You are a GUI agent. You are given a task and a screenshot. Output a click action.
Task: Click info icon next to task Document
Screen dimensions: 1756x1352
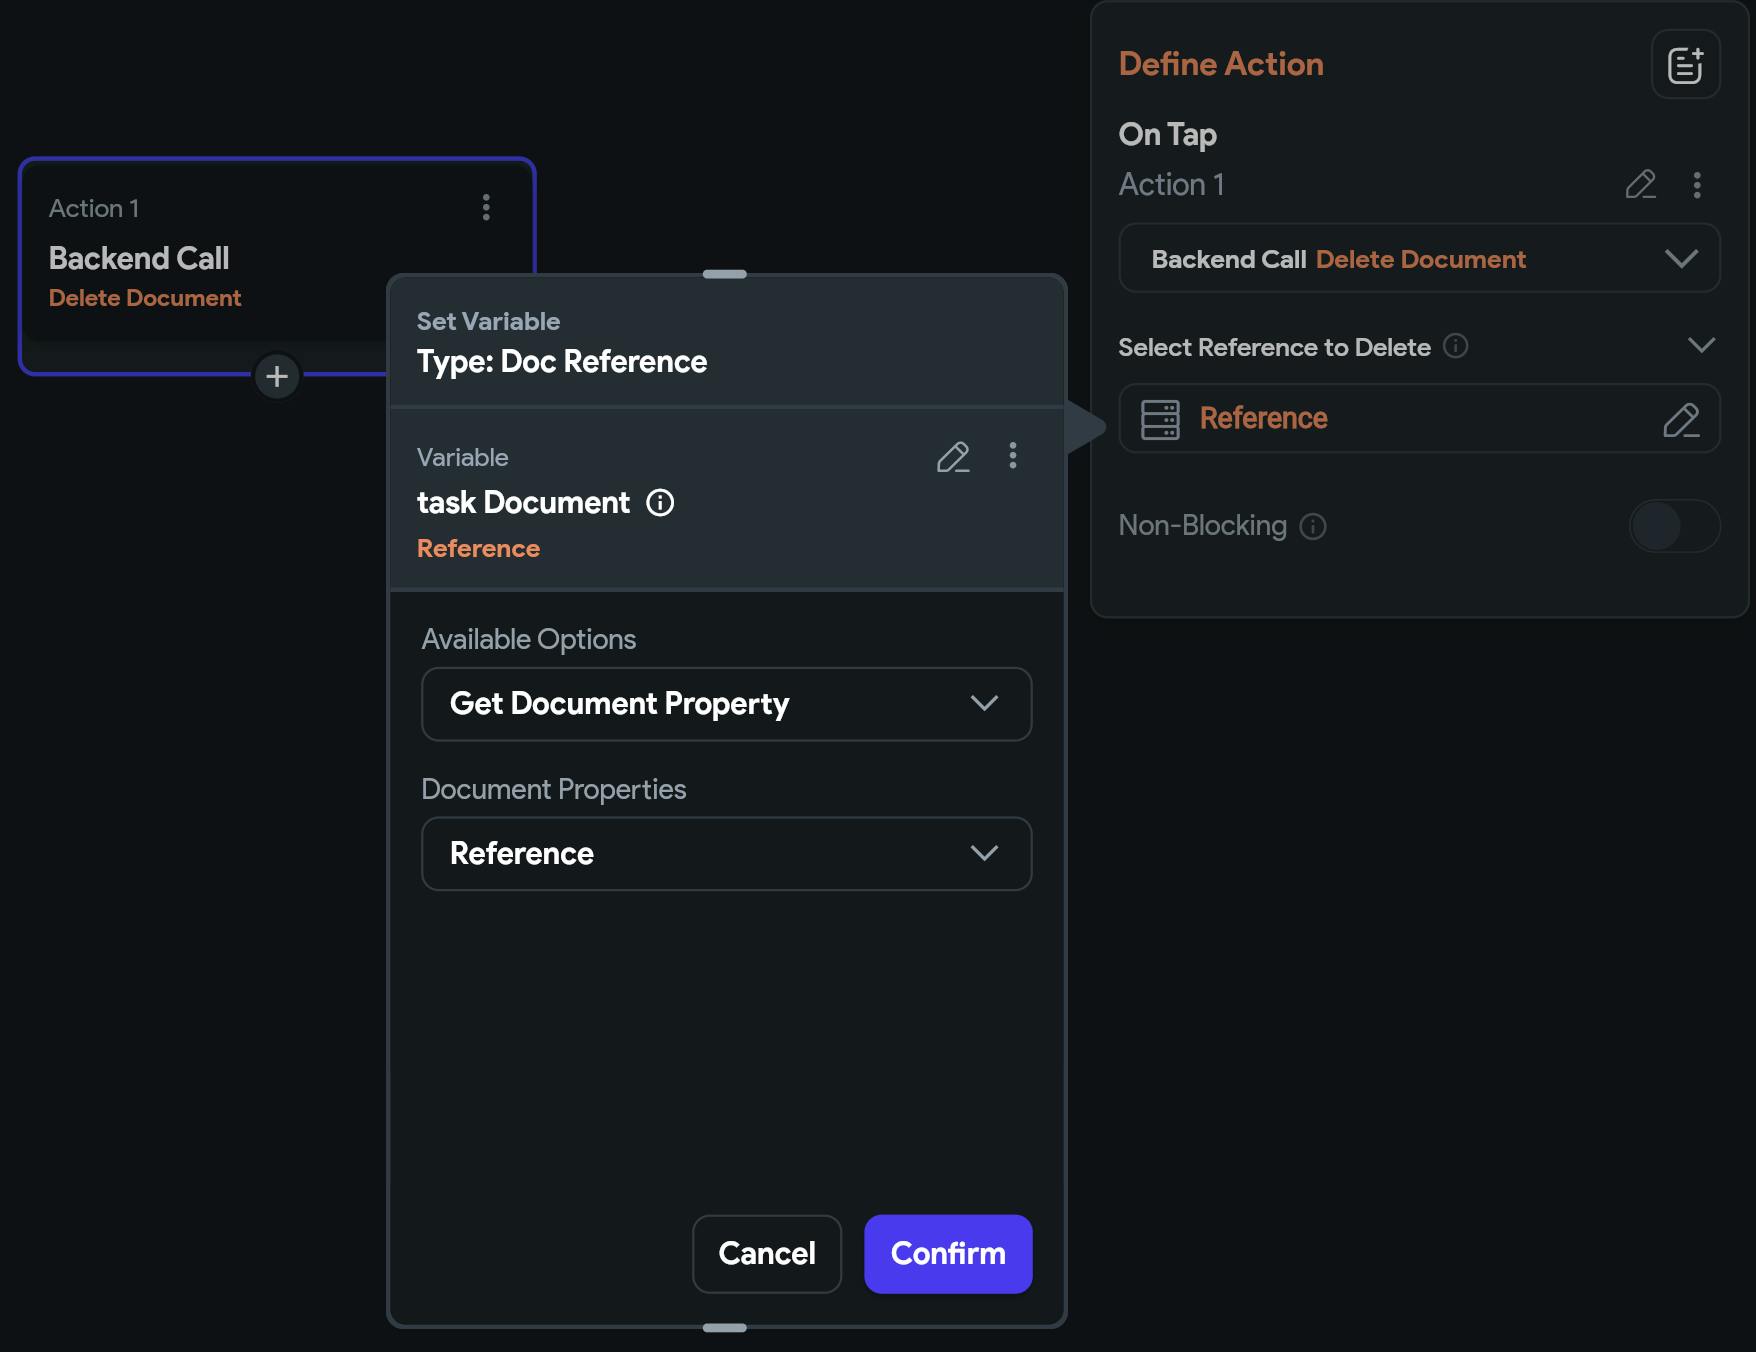[x=660, y=502]
